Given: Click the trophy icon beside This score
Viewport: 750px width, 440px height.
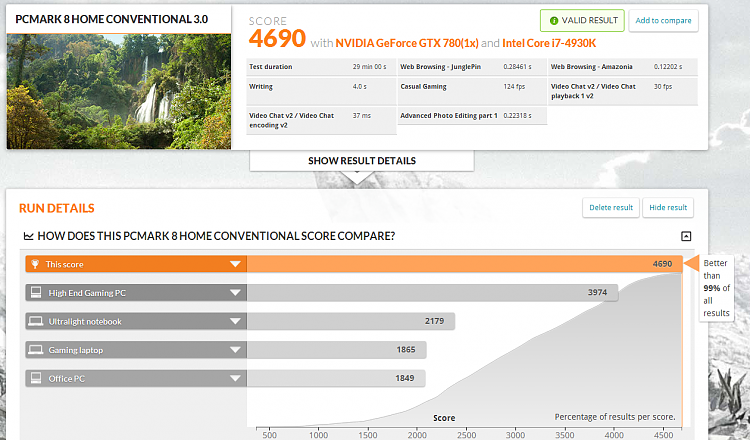Looking at the screenshot, I should coord(35,264).
